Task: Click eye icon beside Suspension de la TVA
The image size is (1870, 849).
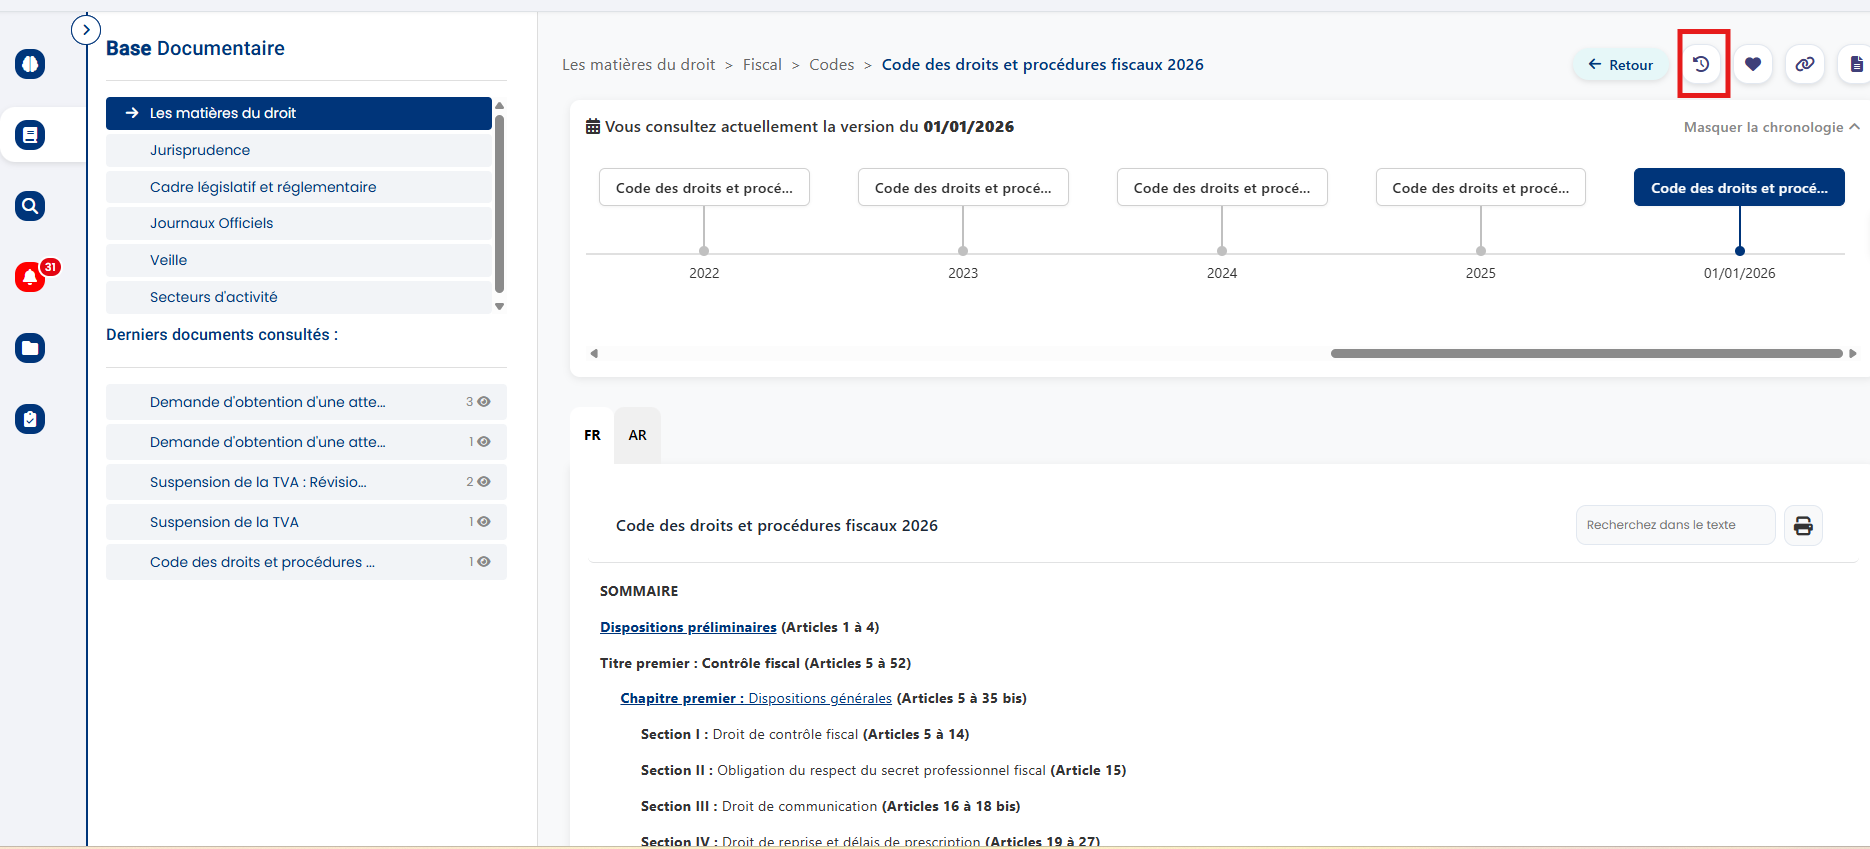Action: (484, 522)
